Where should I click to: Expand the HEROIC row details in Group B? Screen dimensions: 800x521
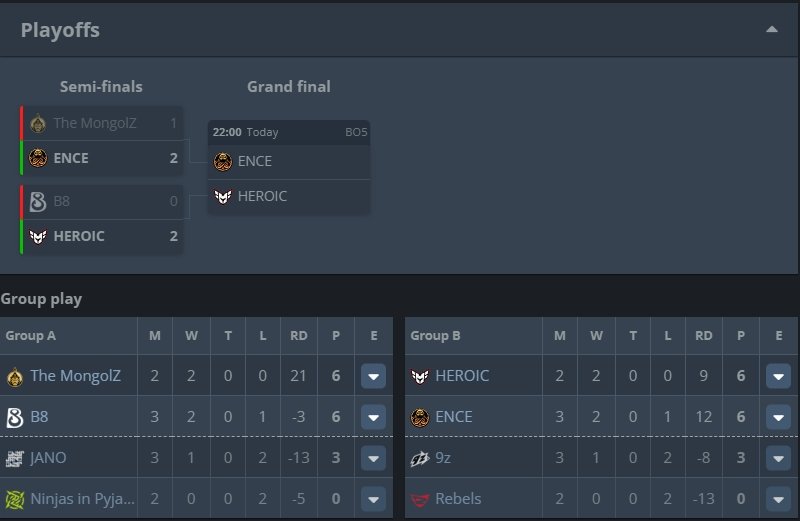click(778, 376)
